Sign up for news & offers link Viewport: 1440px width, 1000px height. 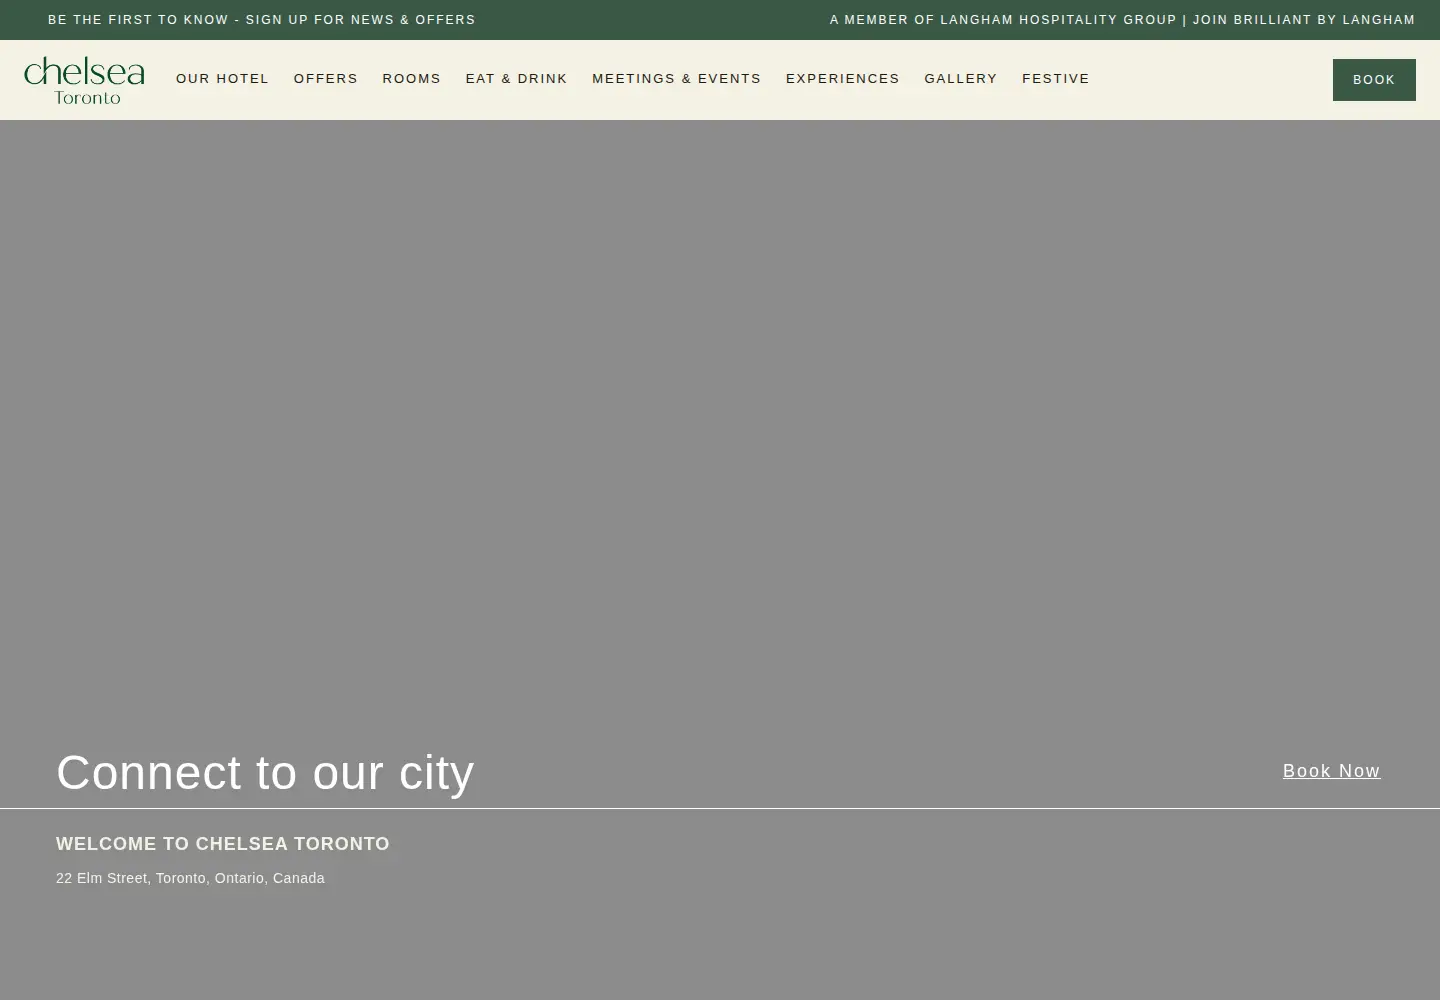pos(262,20)
